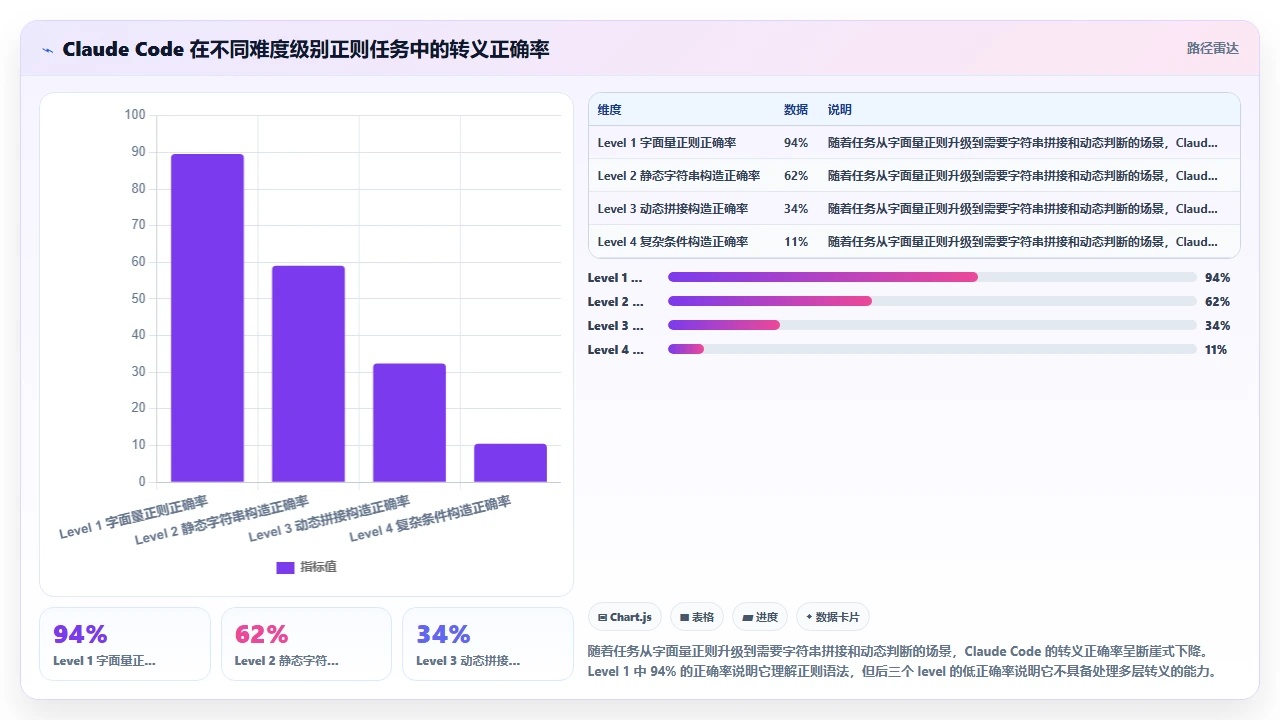This screenshot has width=1280, height=720.
Task: Click the Level 1 字面量正则正确率 bar in the chart
Action: [207, 318]
